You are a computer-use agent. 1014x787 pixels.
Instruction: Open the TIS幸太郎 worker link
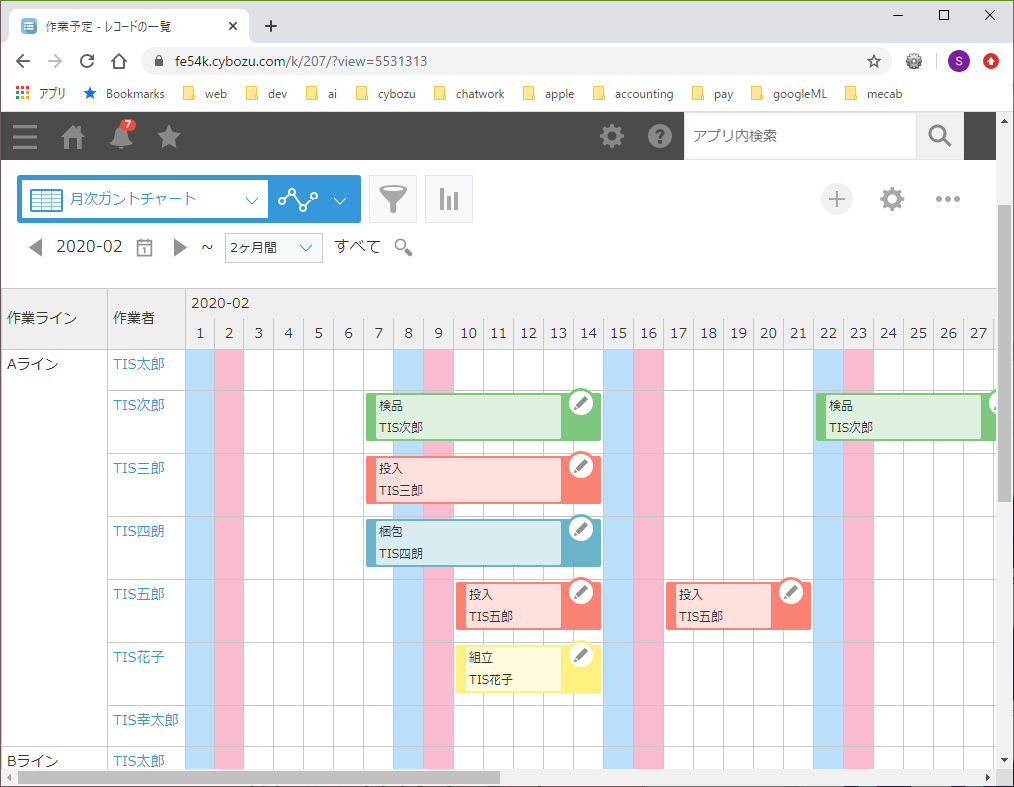click(x=146, y=720)
